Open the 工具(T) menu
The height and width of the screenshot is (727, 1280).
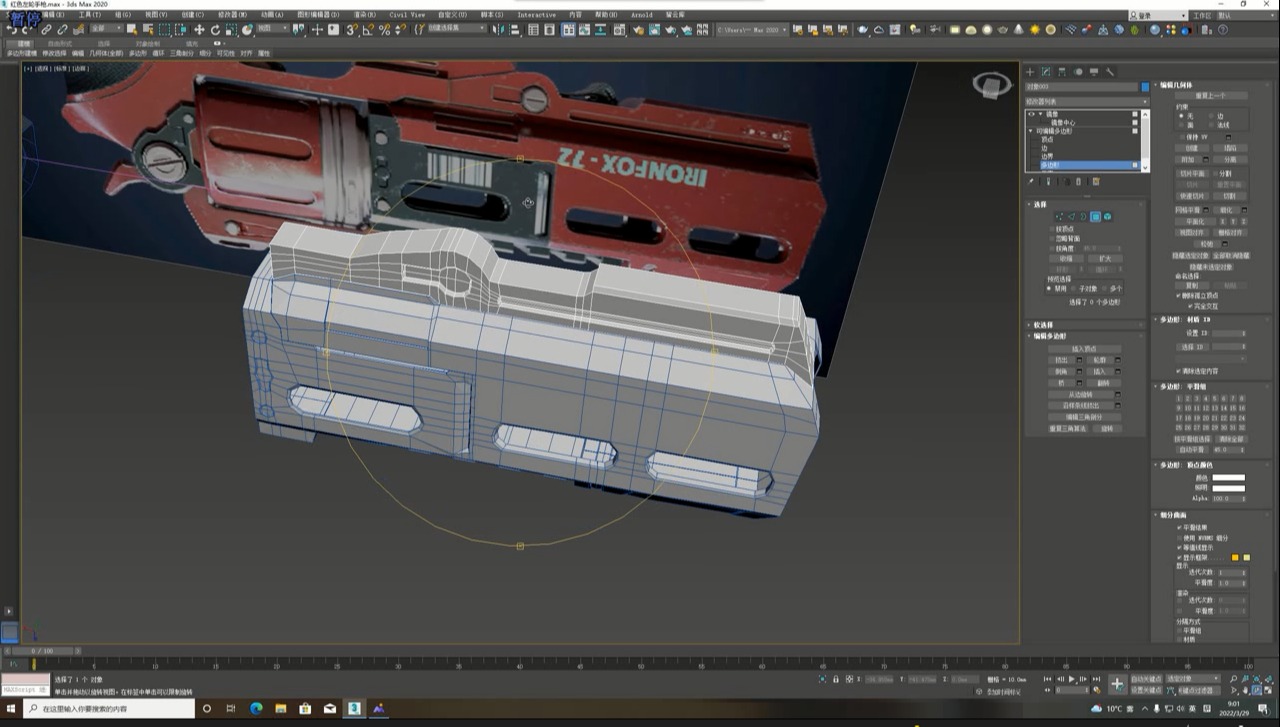[89, 15]
